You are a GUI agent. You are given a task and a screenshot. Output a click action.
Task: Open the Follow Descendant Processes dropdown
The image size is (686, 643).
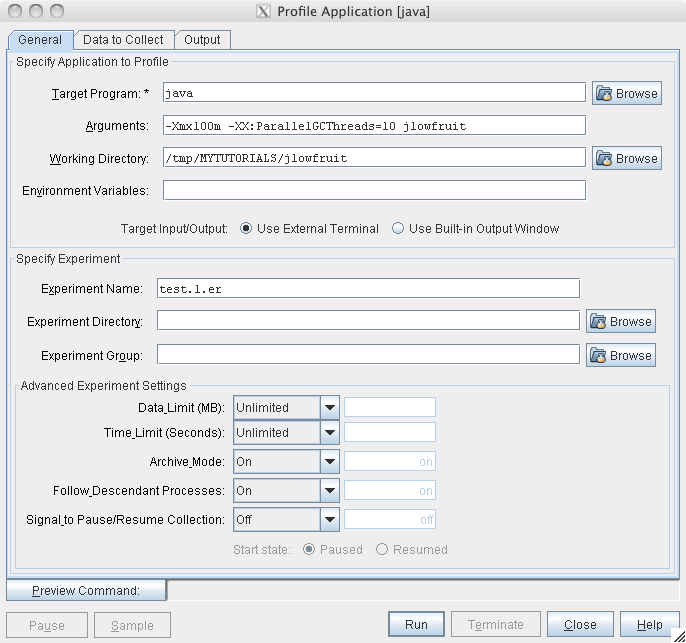coord(286,490)
